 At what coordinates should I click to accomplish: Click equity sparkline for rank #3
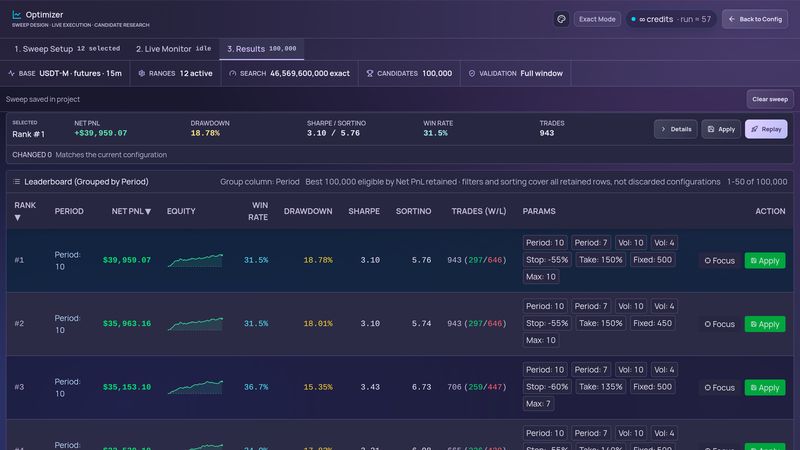pyautogui.click(x=195, y=387)
